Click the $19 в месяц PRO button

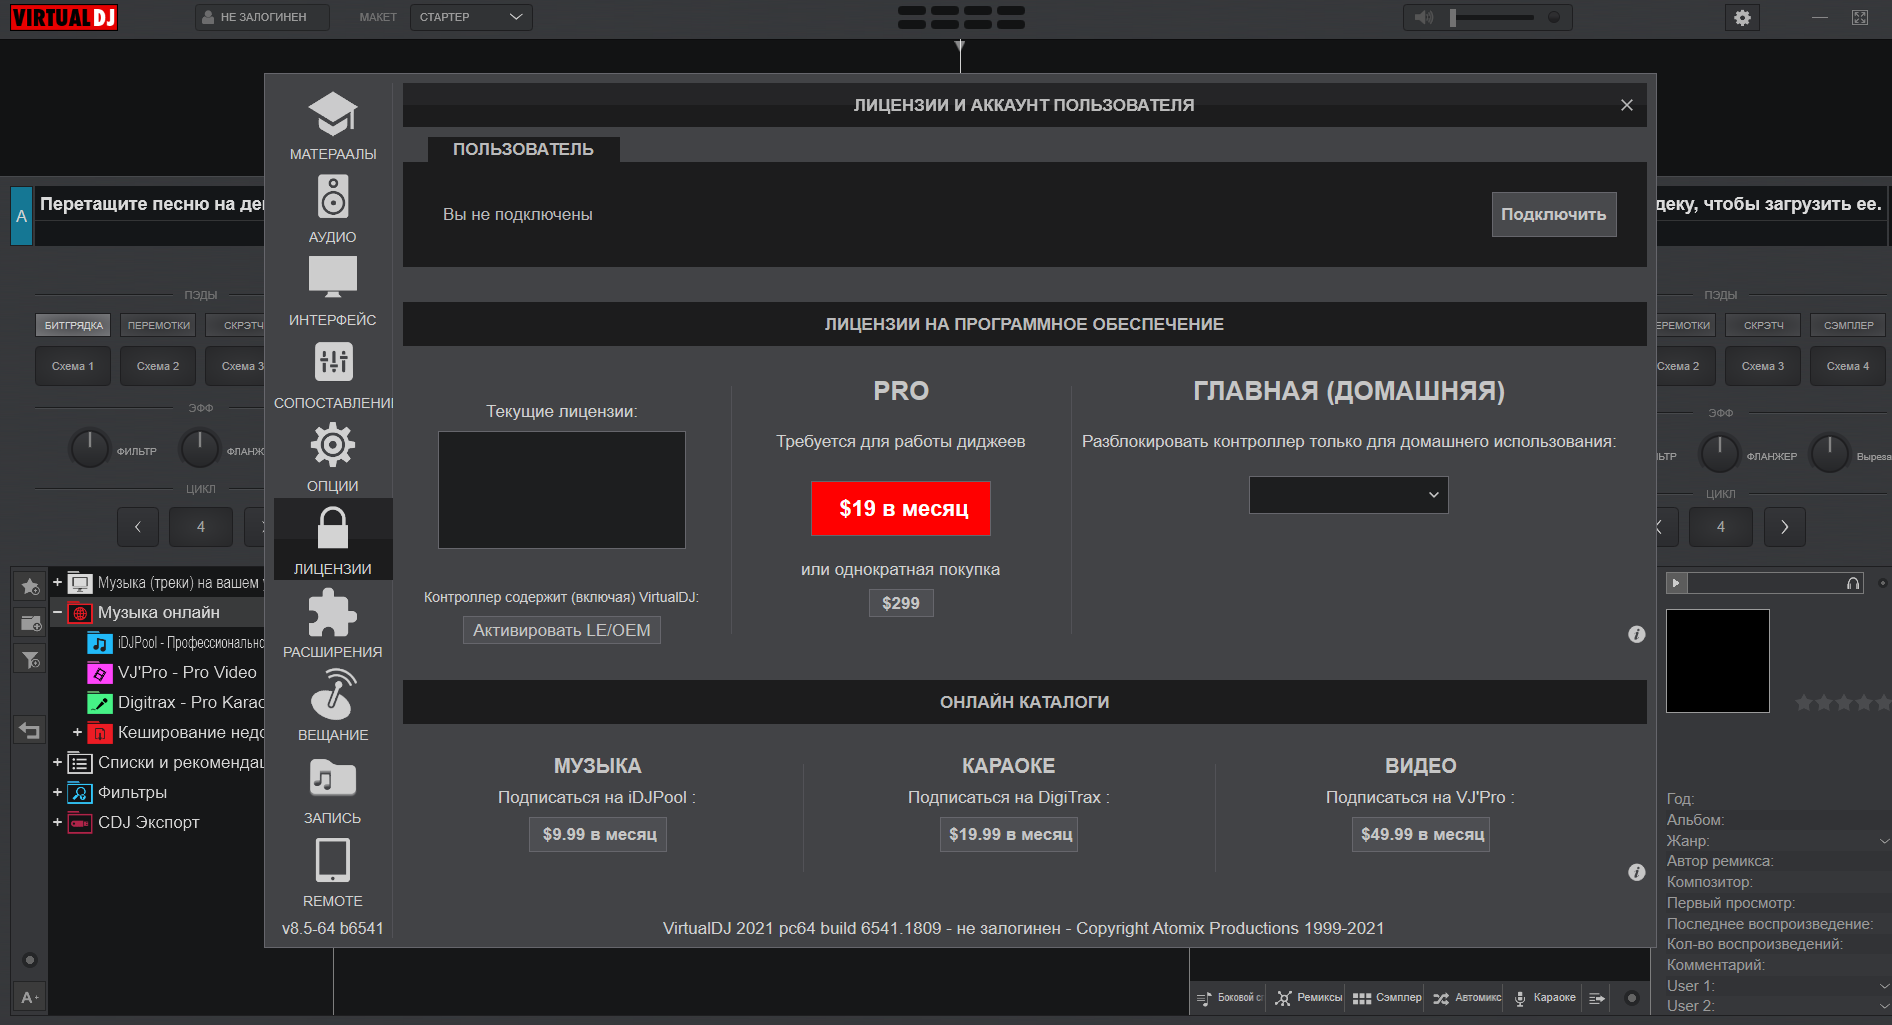[x=901, y=508]
